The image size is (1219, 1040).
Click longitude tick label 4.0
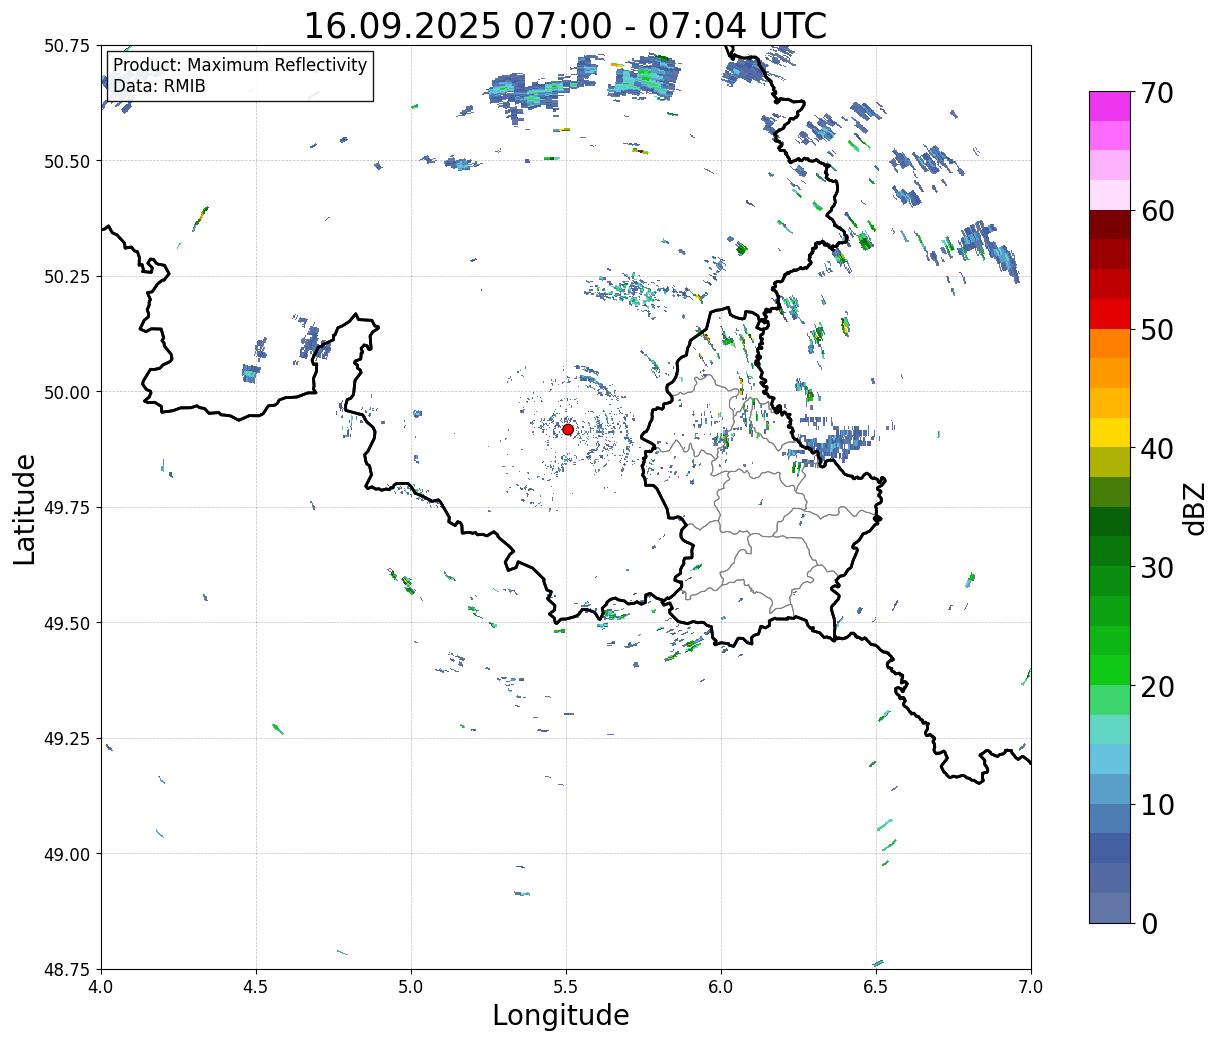click(x=101, y=987)
